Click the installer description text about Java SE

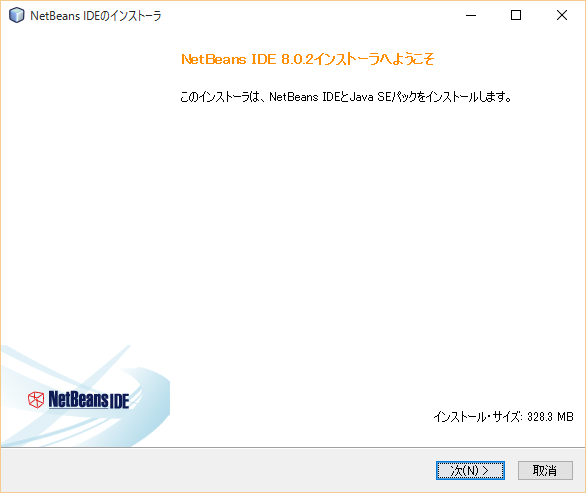[346, 97]
